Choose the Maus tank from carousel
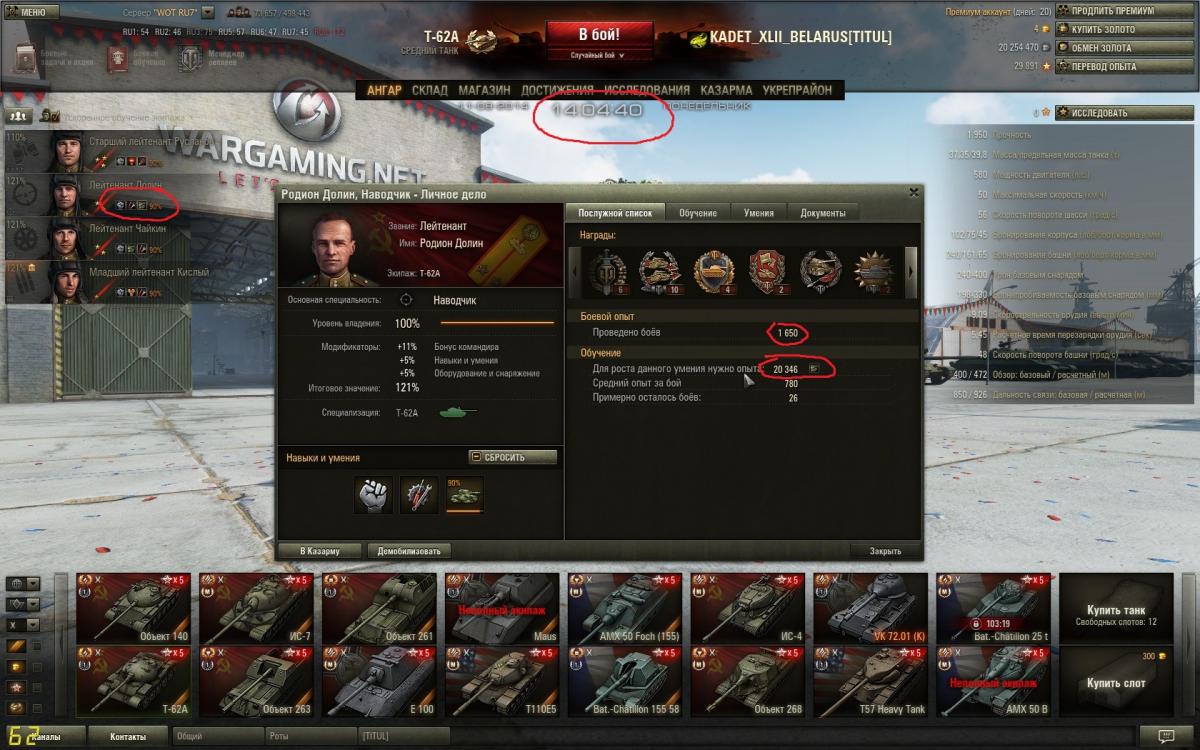This screenshot has height=750, width=1200. click(x=503, y=608)
